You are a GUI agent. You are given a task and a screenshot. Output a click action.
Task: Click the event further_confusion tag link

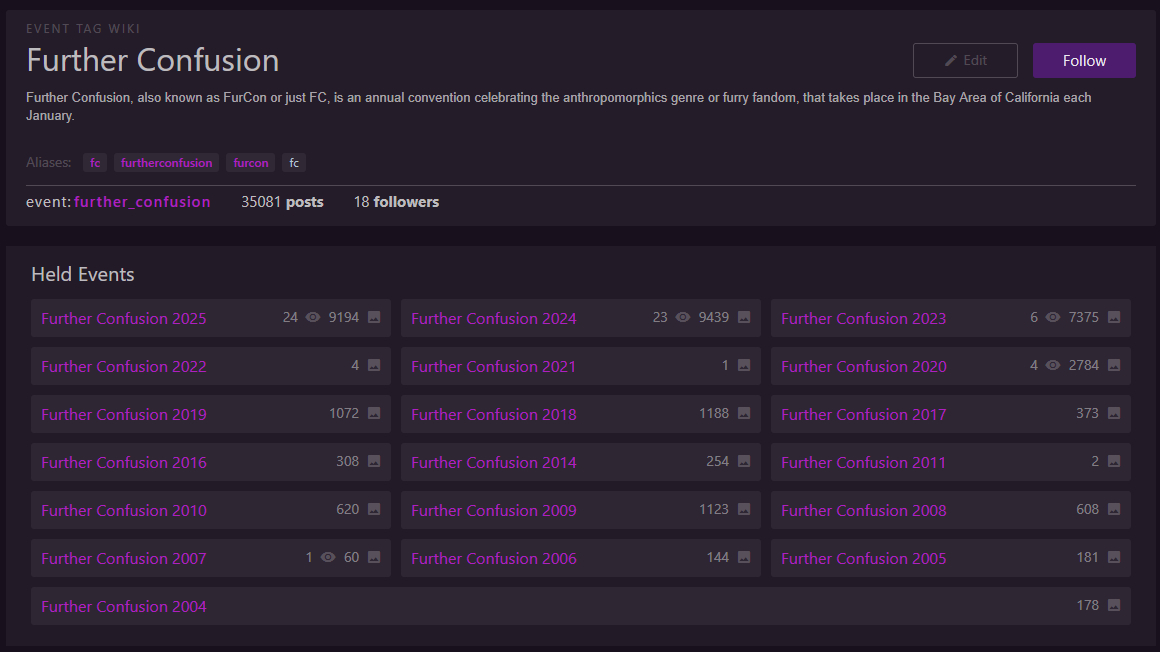(142, 202)
